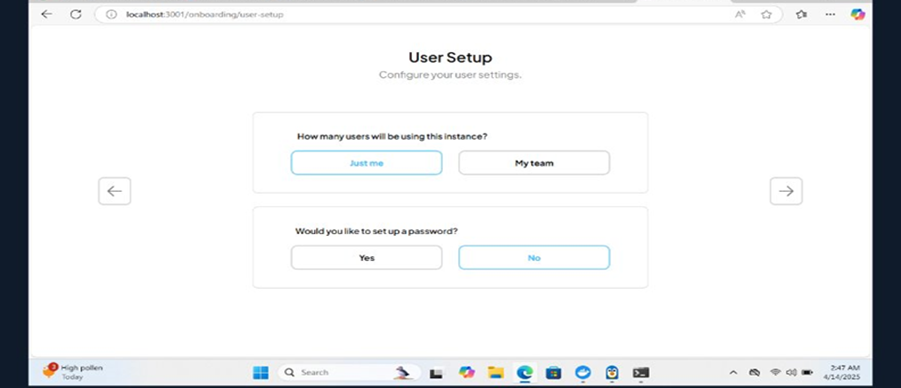This screenshot has width=901, height=388.
Task: Launch Copilot from the taskbar
Action: (467, 372)
